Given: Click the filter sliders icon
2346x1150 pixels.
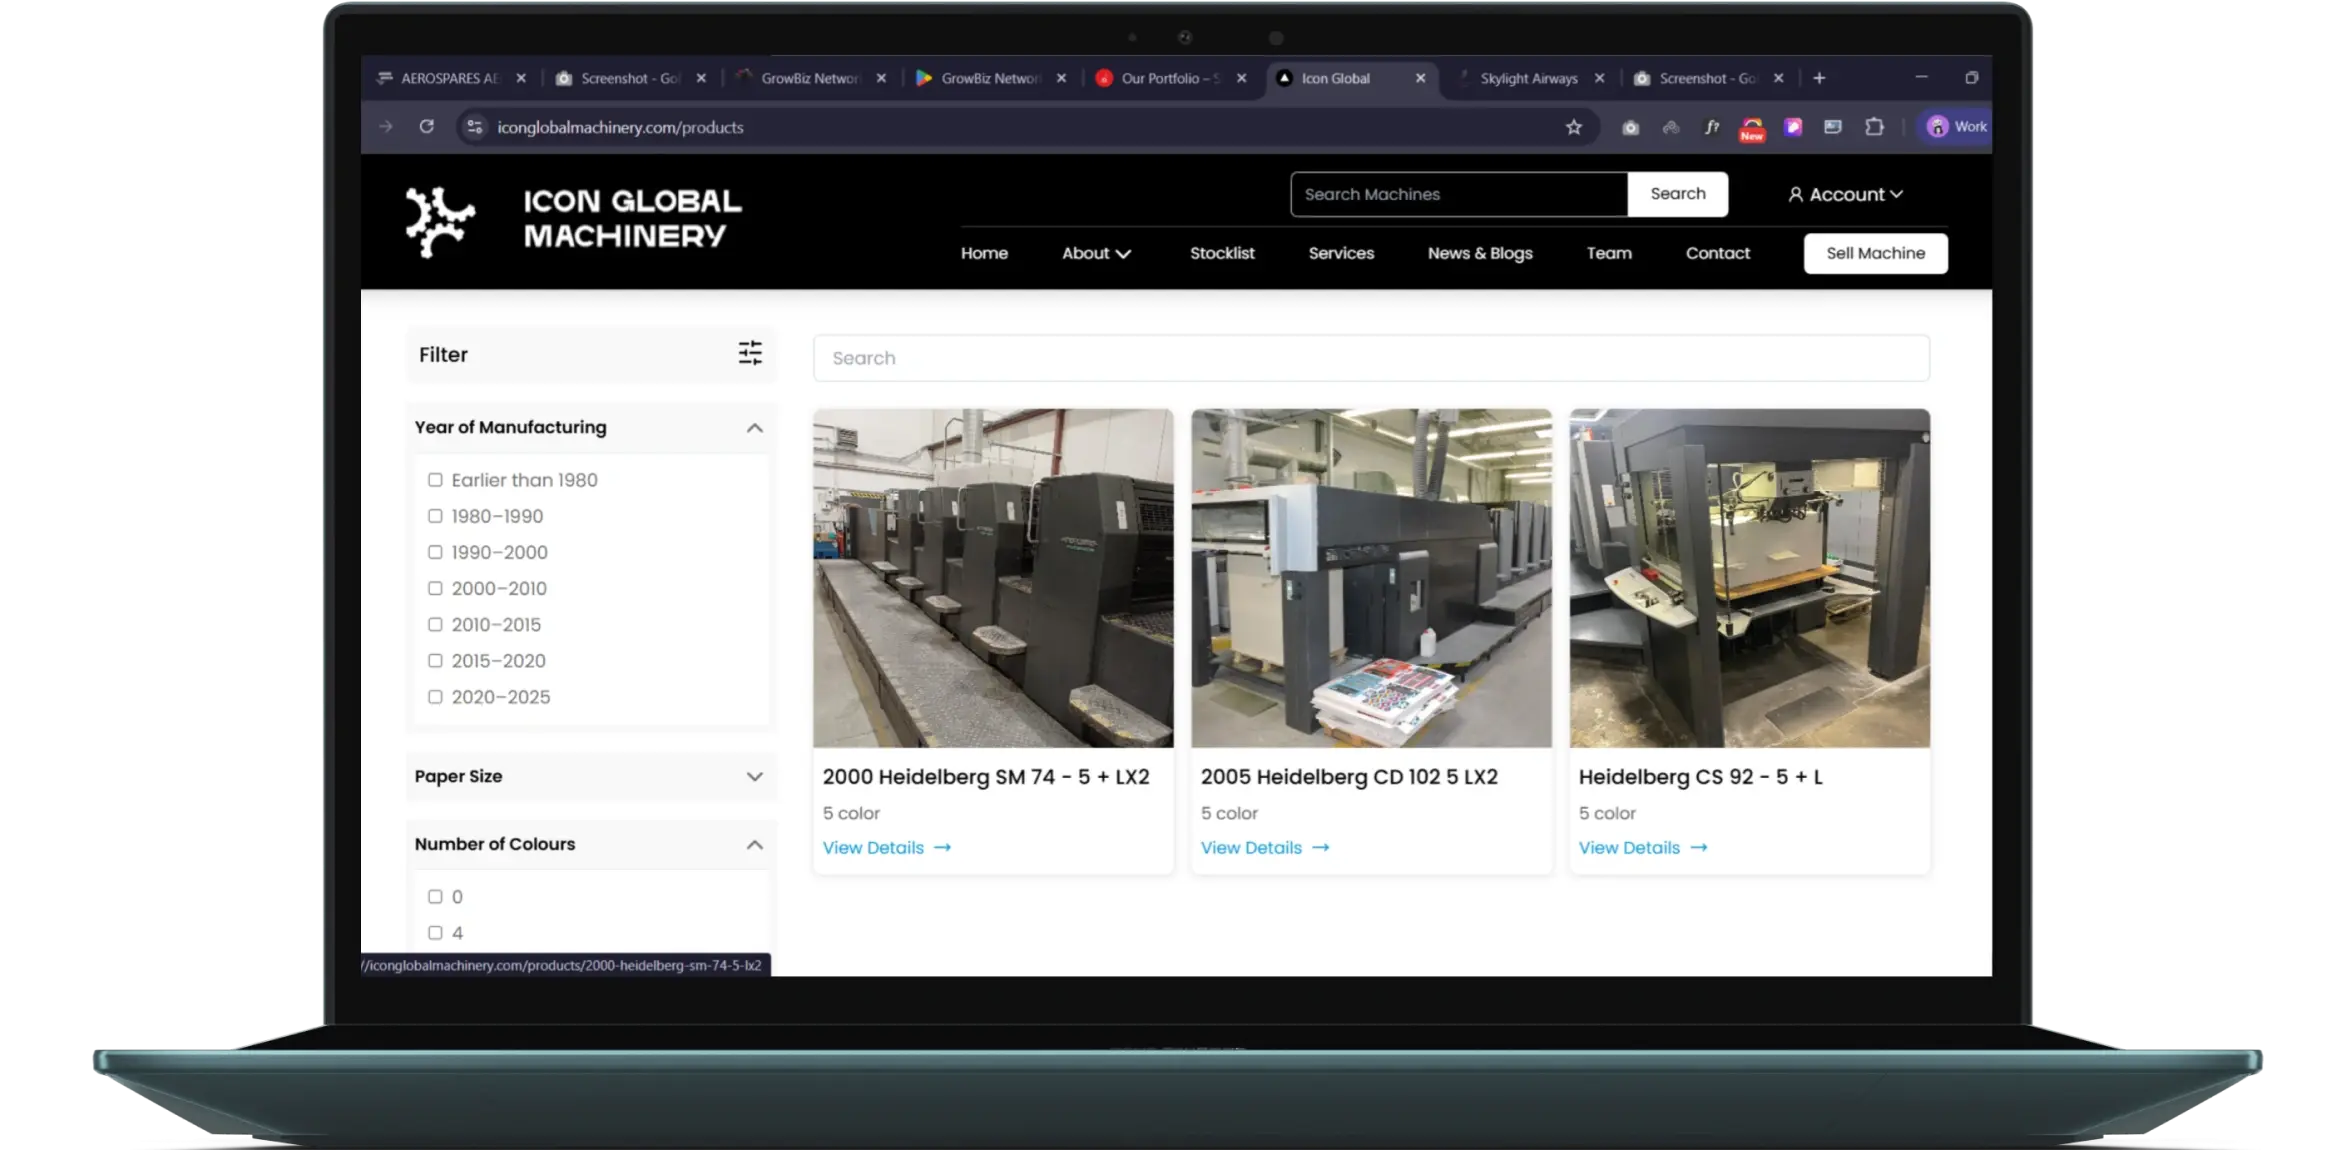Looking at the screenshot, I should point(750,353).
